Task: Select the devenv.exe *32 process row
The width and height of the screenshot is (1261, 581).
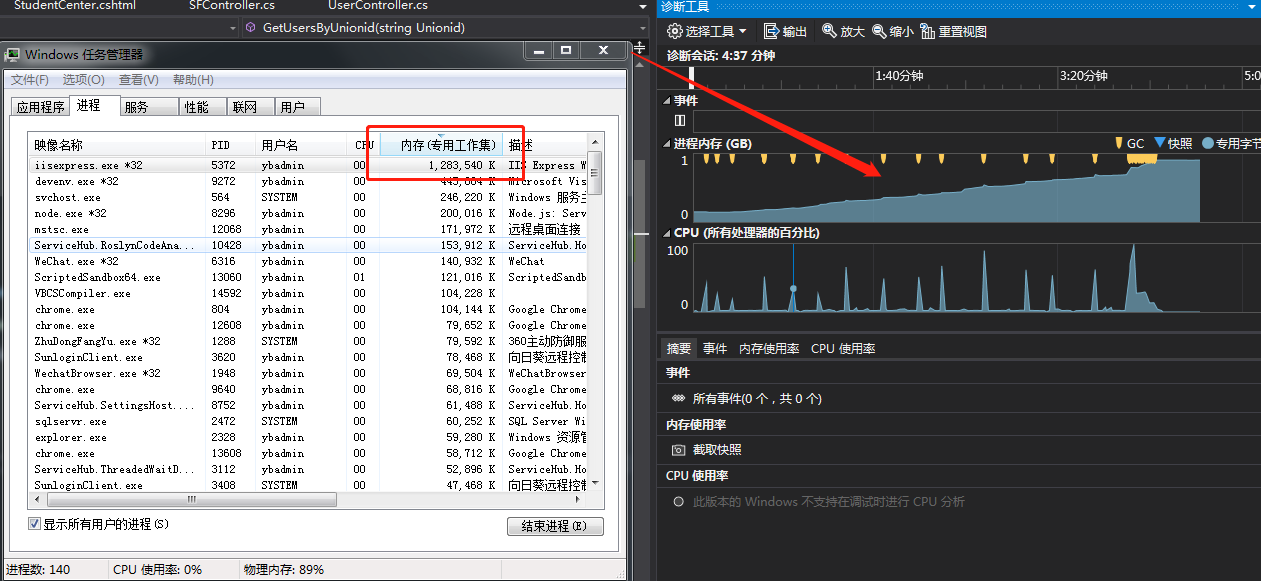Action: pos(308,181)
